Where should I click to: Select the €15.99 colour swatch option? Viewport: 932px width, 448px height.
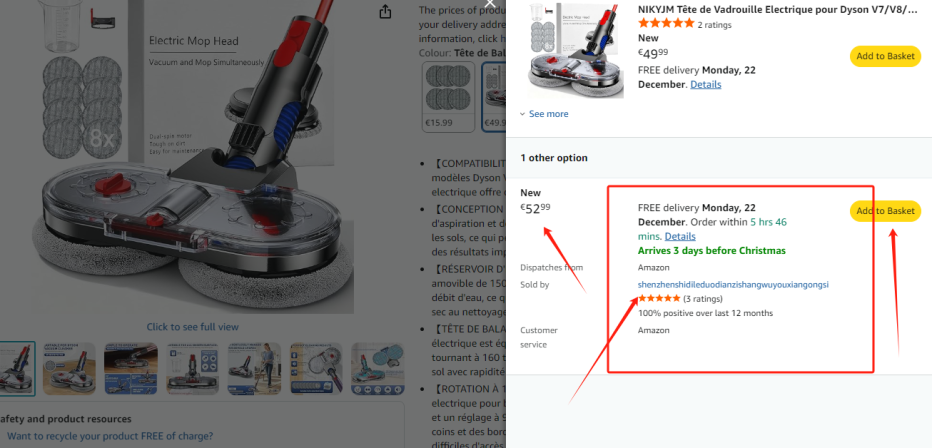(448, 97)
